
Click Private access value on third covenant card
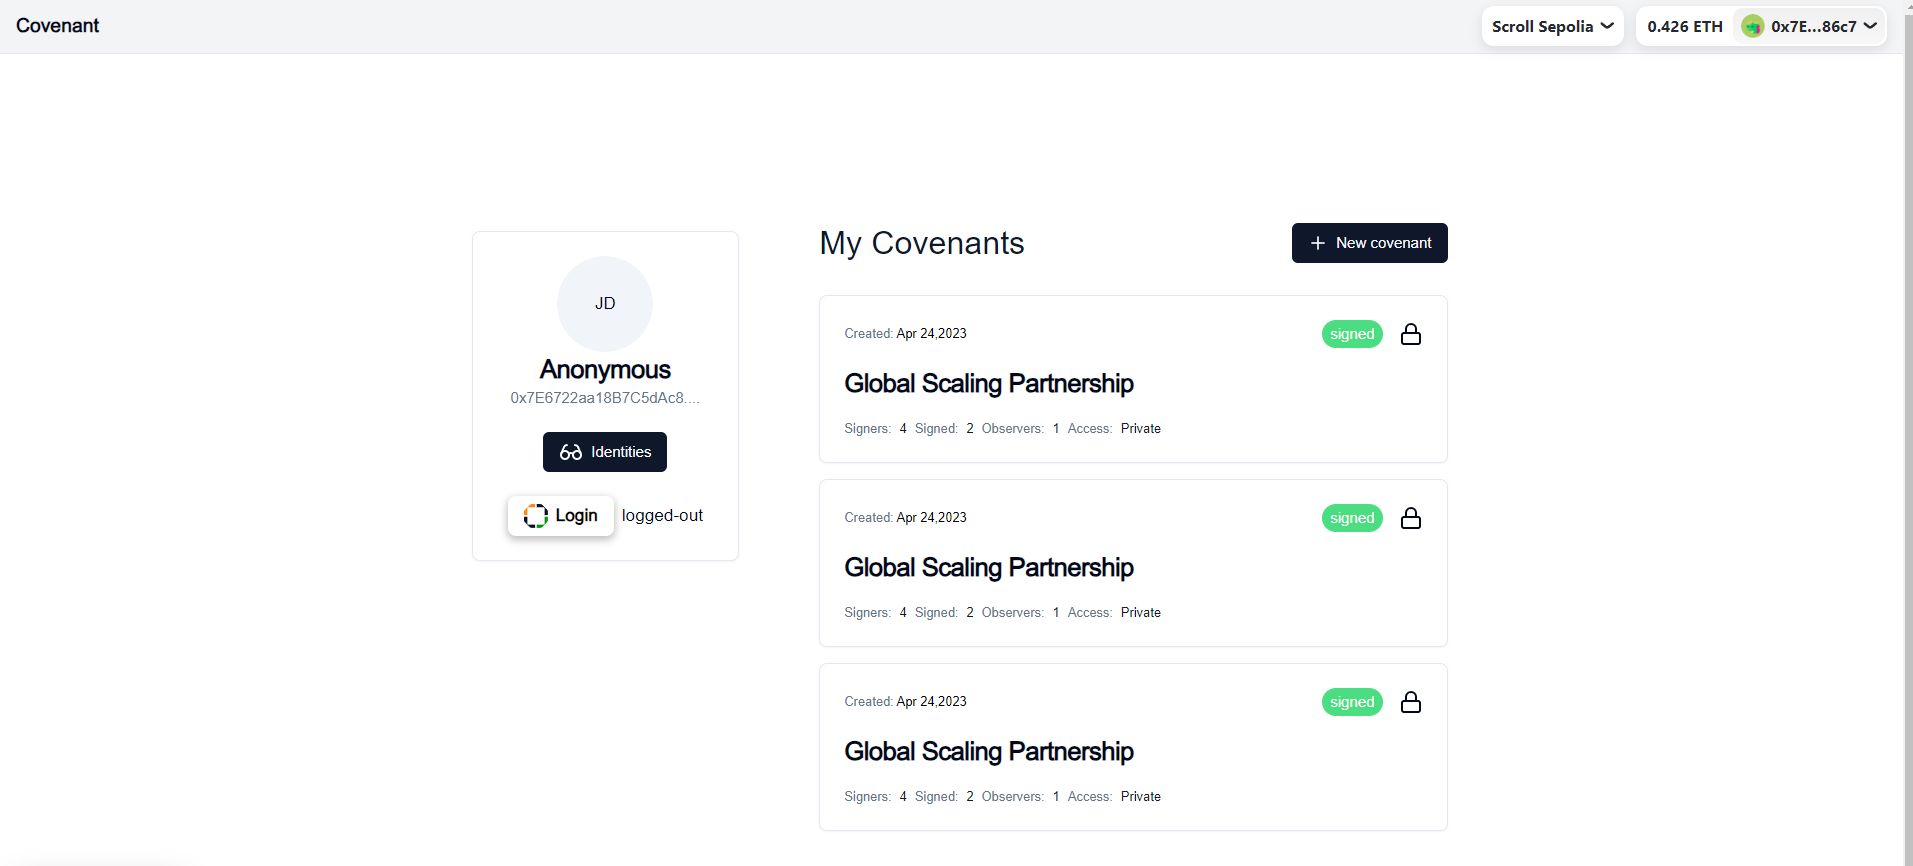(1141, 797)
